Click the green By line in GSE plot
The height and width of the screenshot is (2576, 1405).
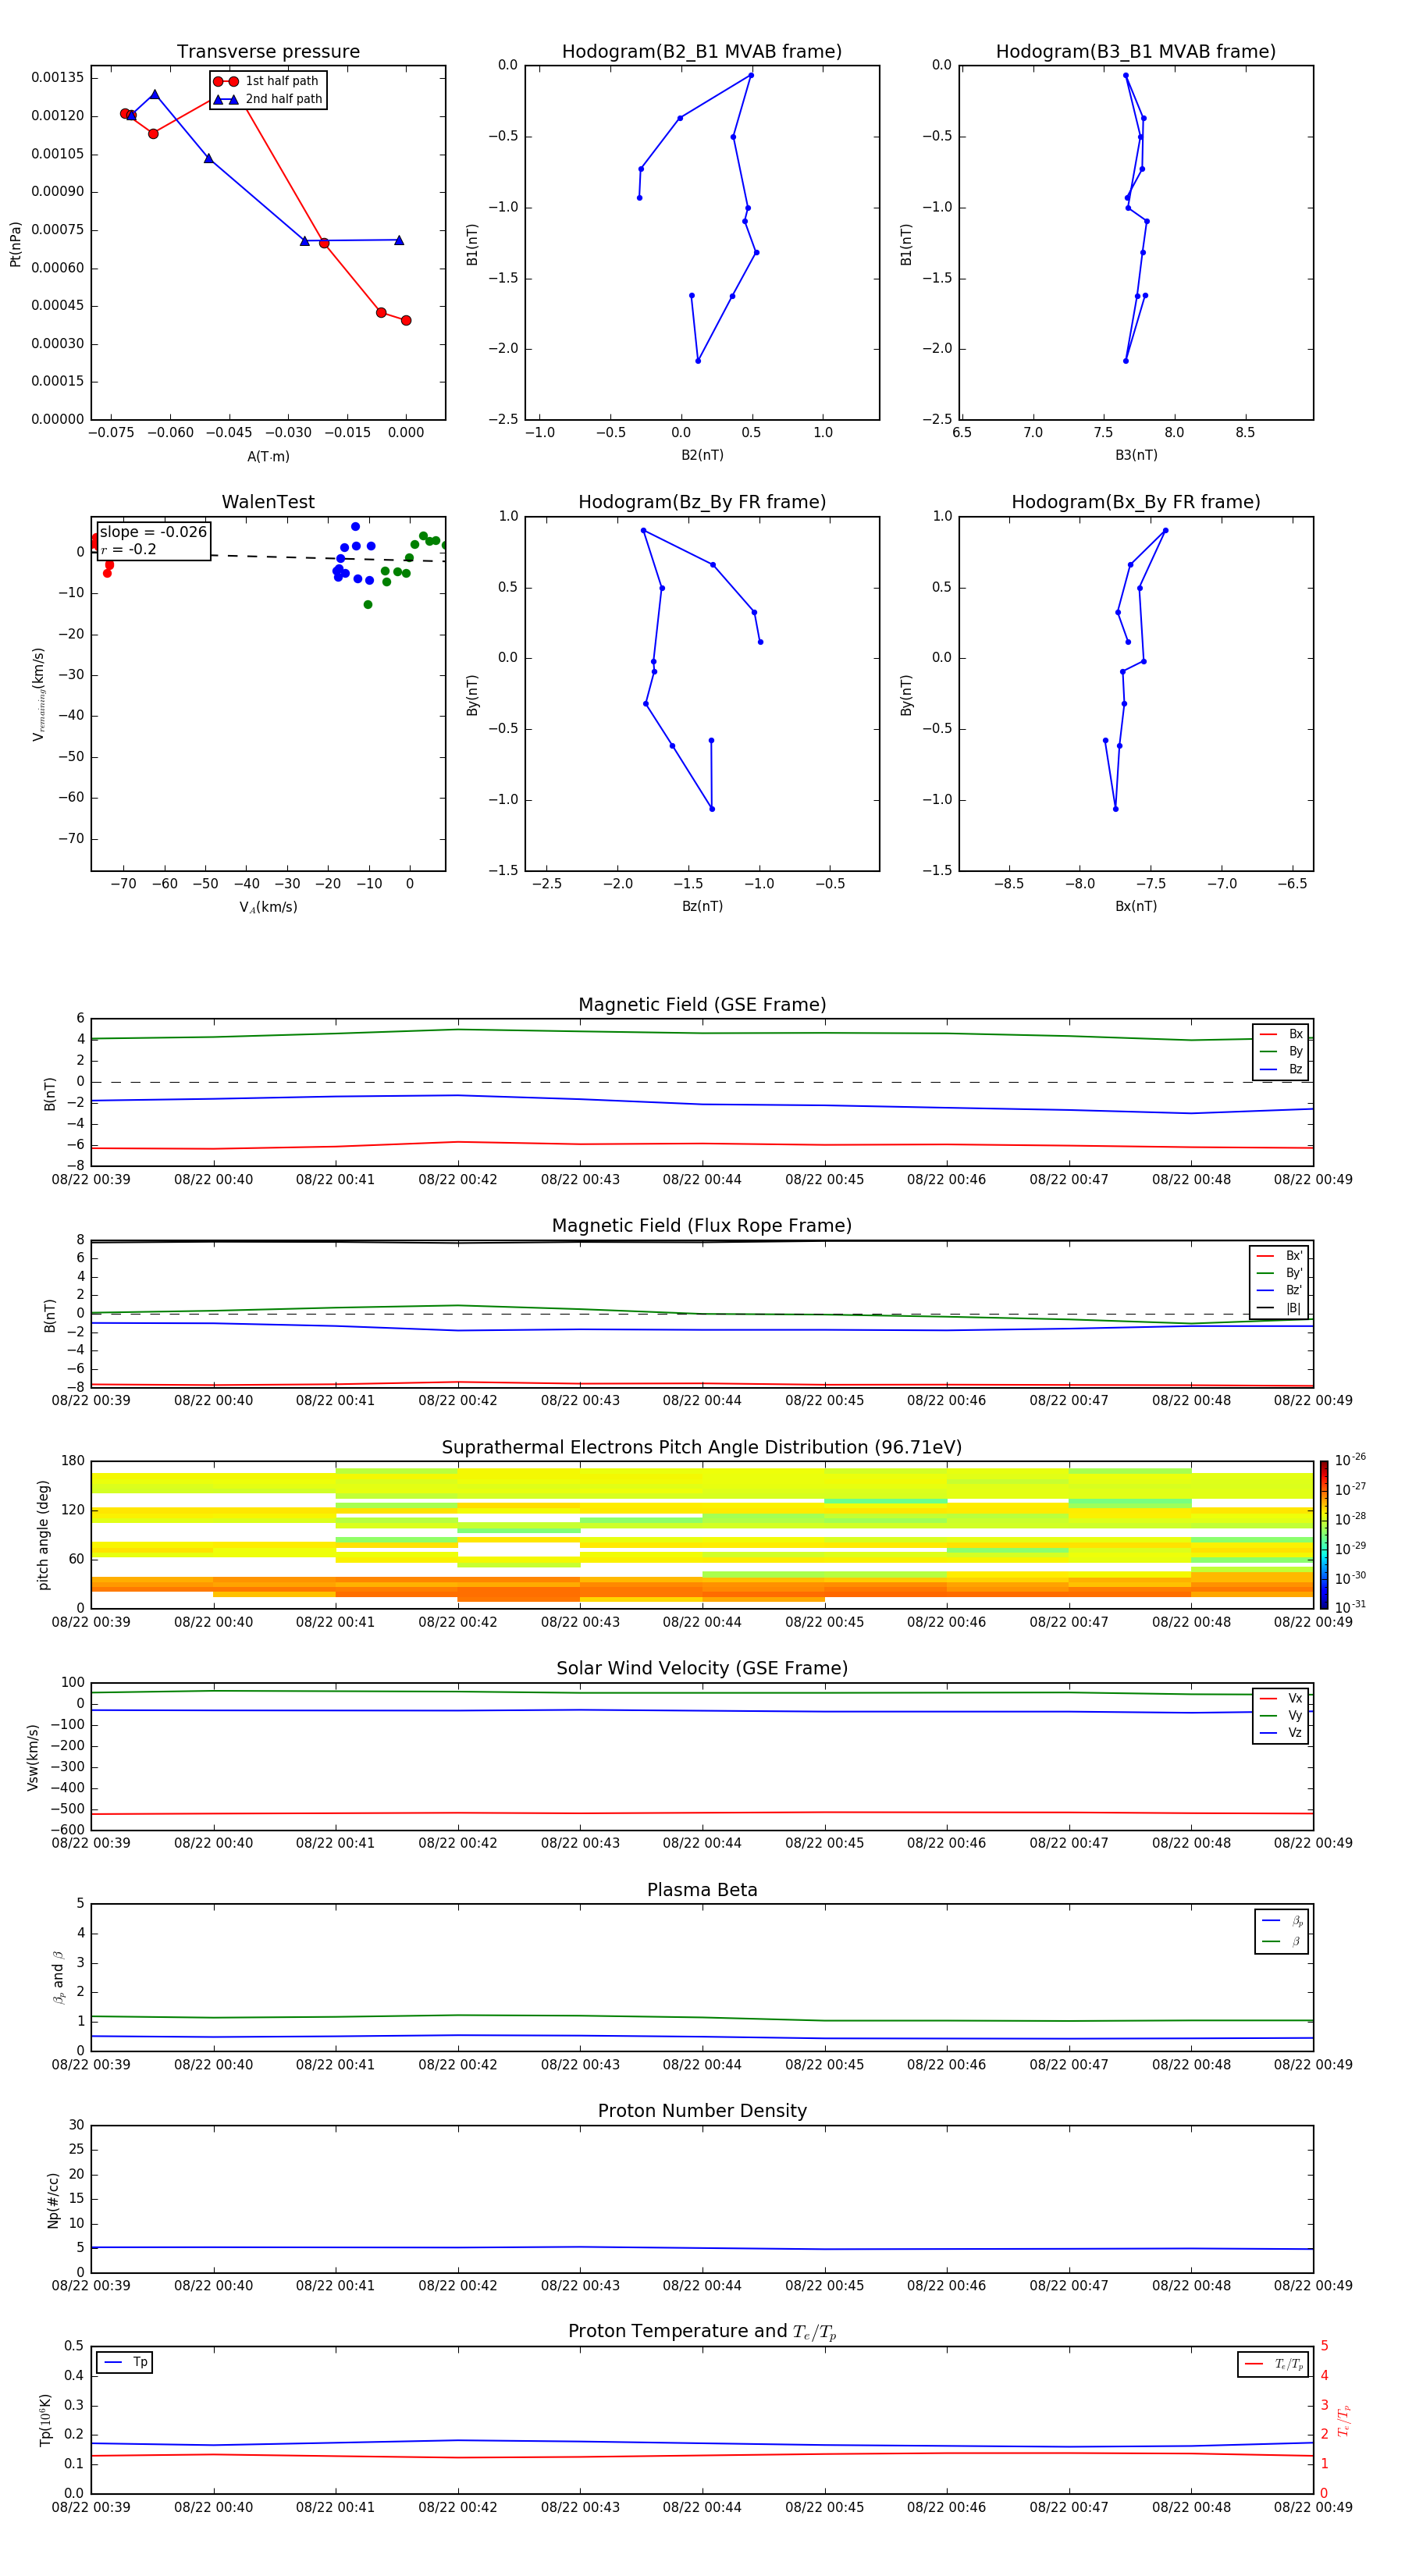click(702, 1033)
